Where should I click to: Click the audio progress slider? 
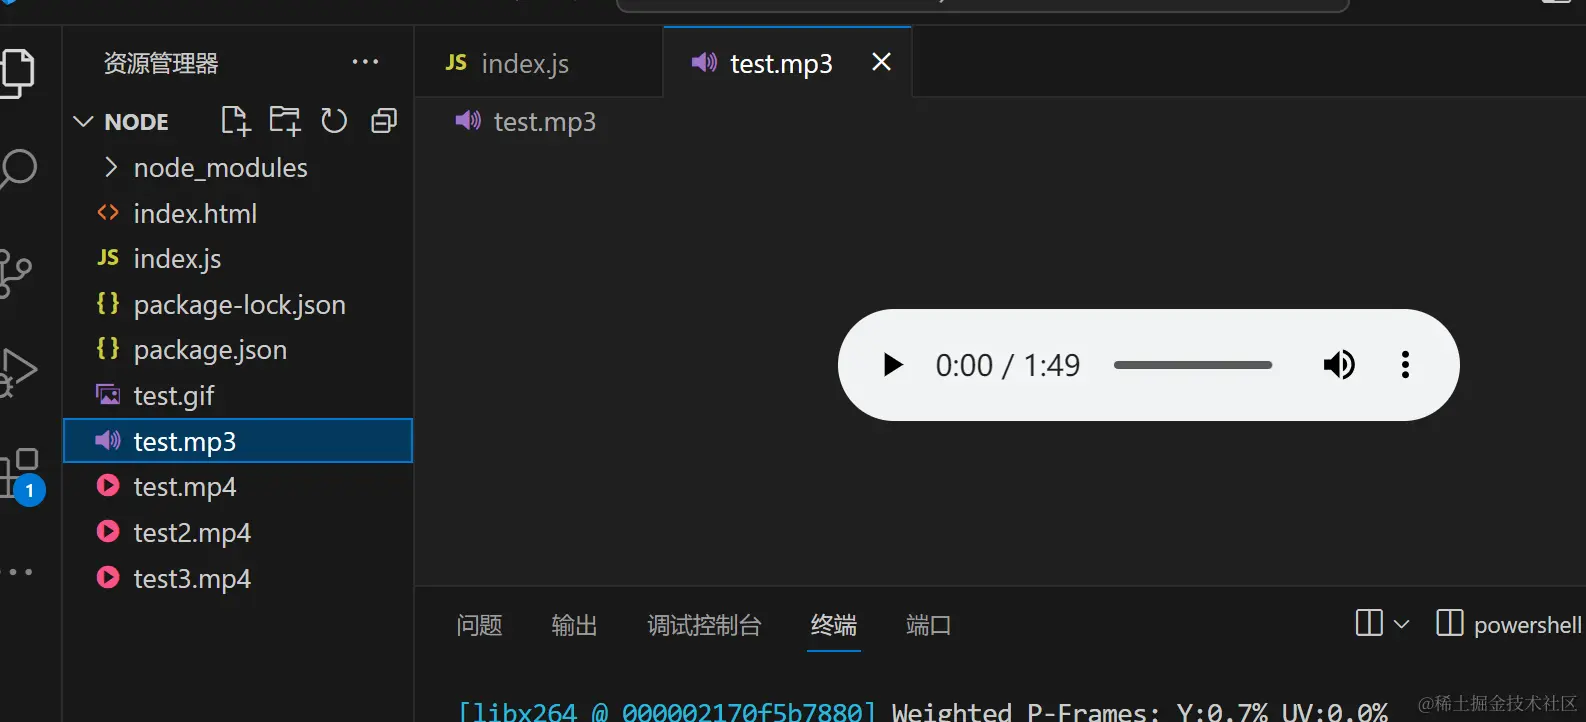click(x=1192, y=365)
